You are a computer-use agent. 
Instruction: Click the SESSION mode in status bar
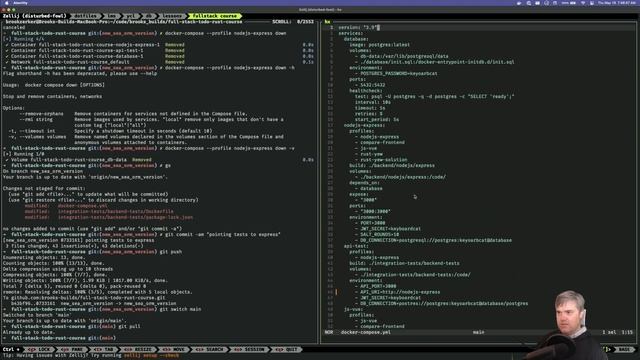tap(249, 349)
